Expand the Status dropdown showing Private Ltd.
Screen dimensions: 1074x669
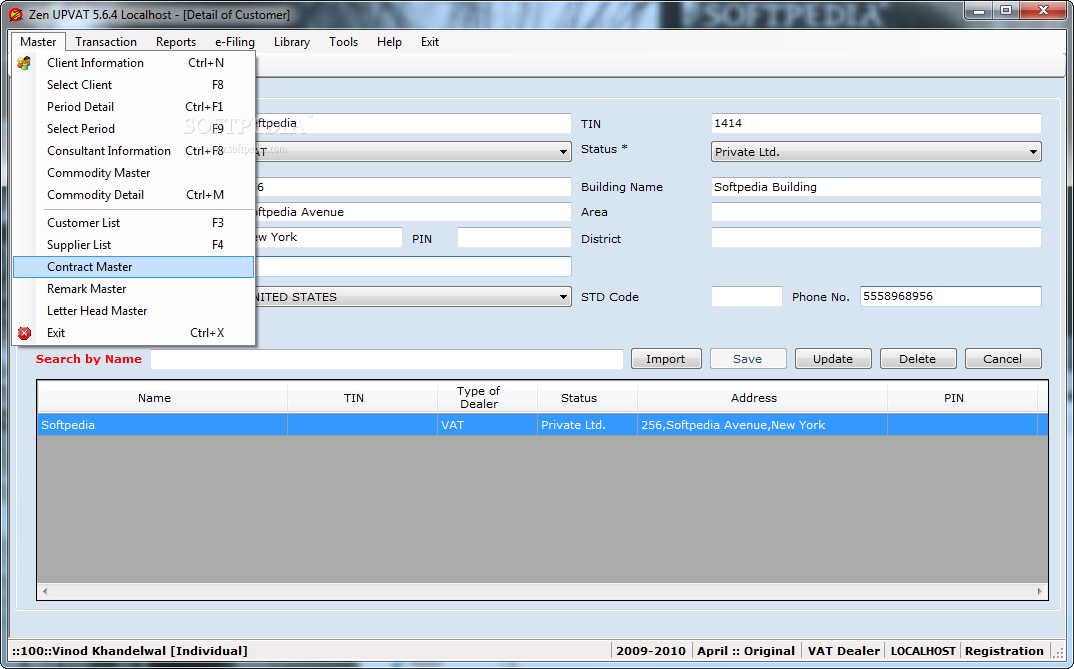click(x=1033, y=152)
